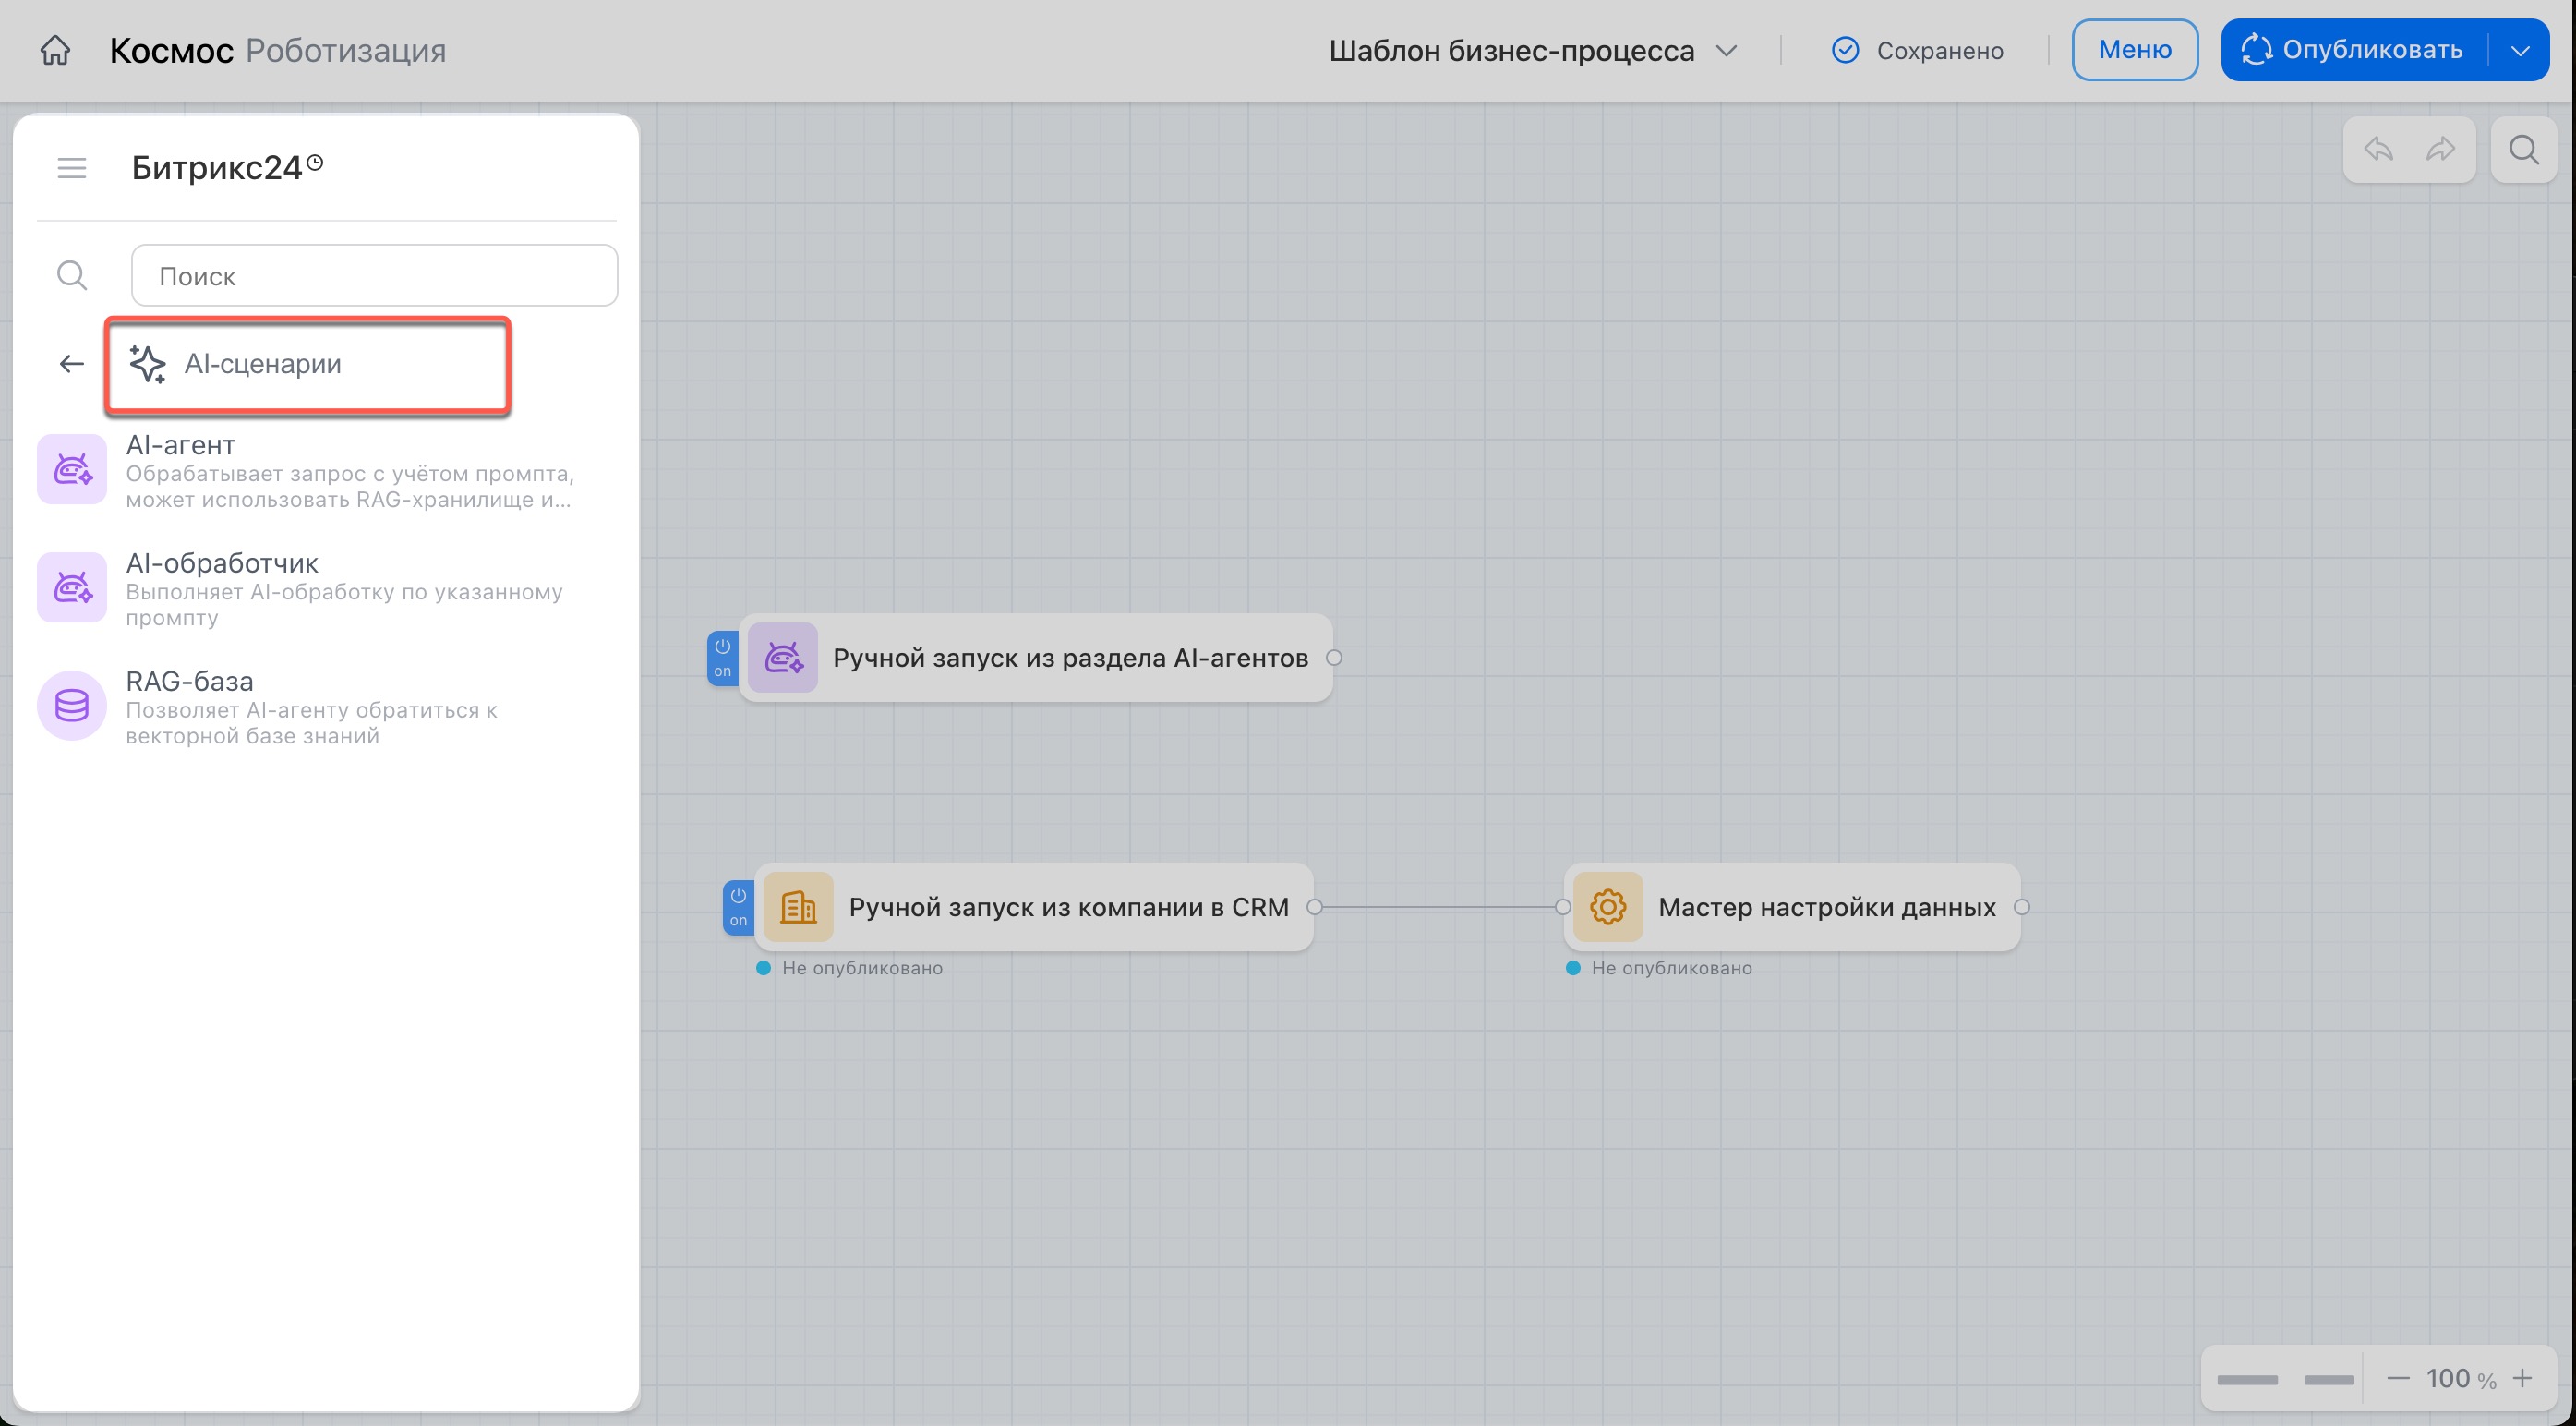The image size is (2576, 1426).
Task: Open the hamburger menu beside Битрикс24
Action: (x=72, y=168)
